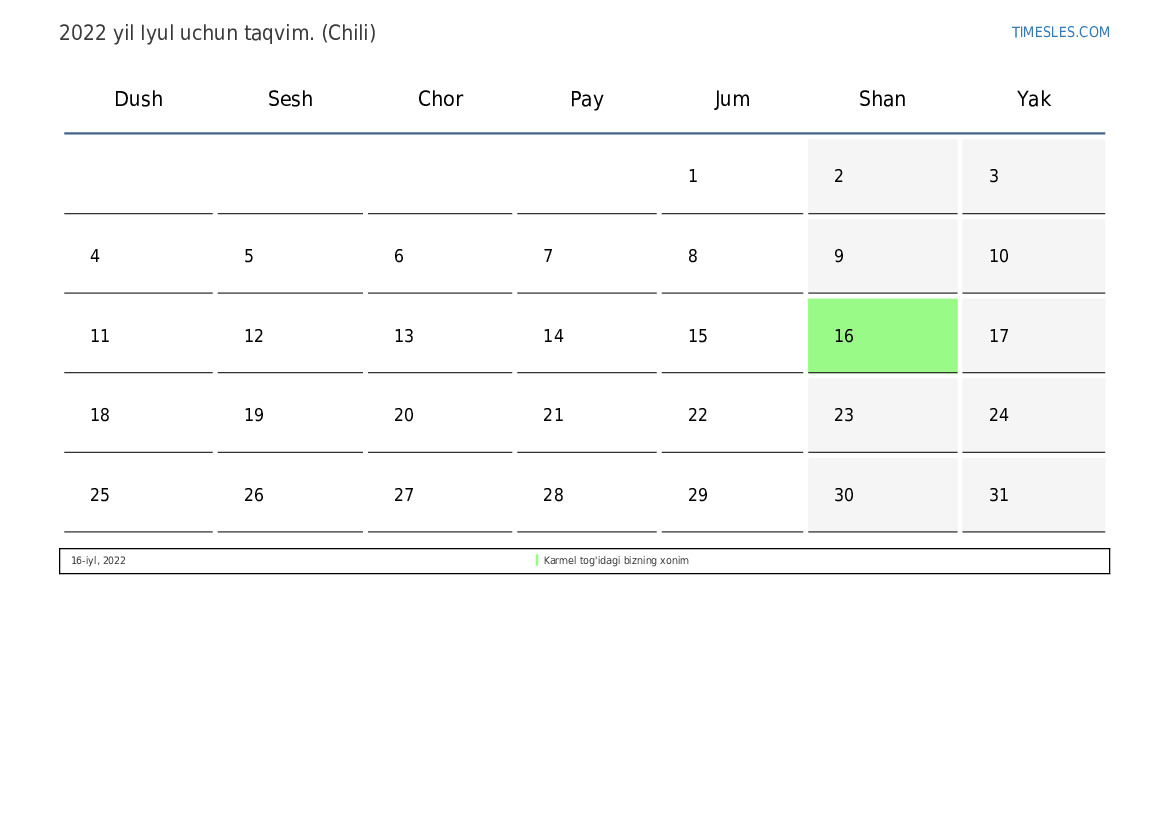The image size is (1169, 827).
Task: Click Sunday date 24
Action: pyautogui.click(x=999, y=415)
